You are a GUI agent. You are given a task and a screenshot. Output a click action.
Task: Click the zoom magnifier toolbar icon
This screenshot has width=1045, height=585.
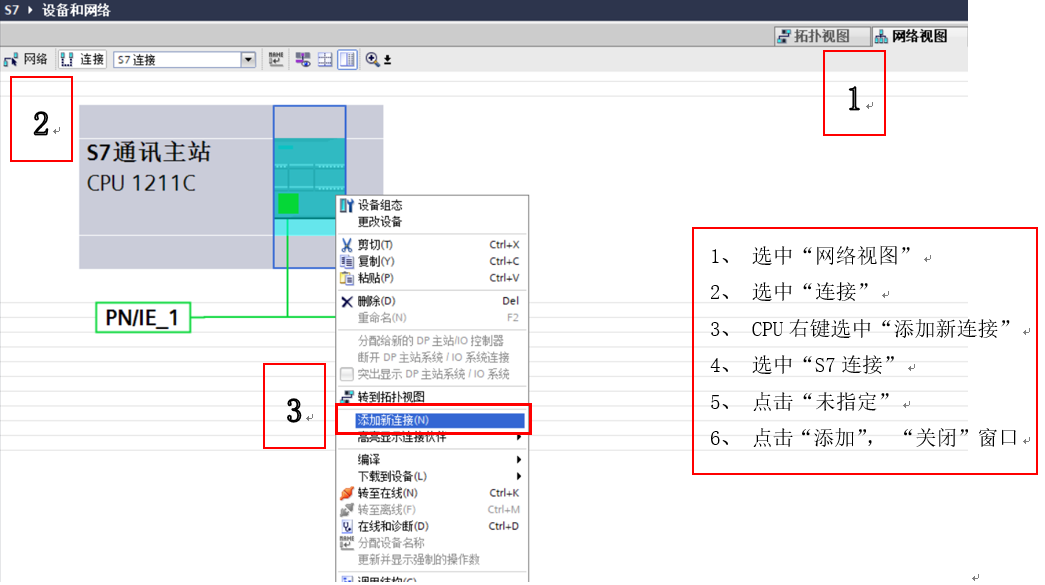coord(372,60)
